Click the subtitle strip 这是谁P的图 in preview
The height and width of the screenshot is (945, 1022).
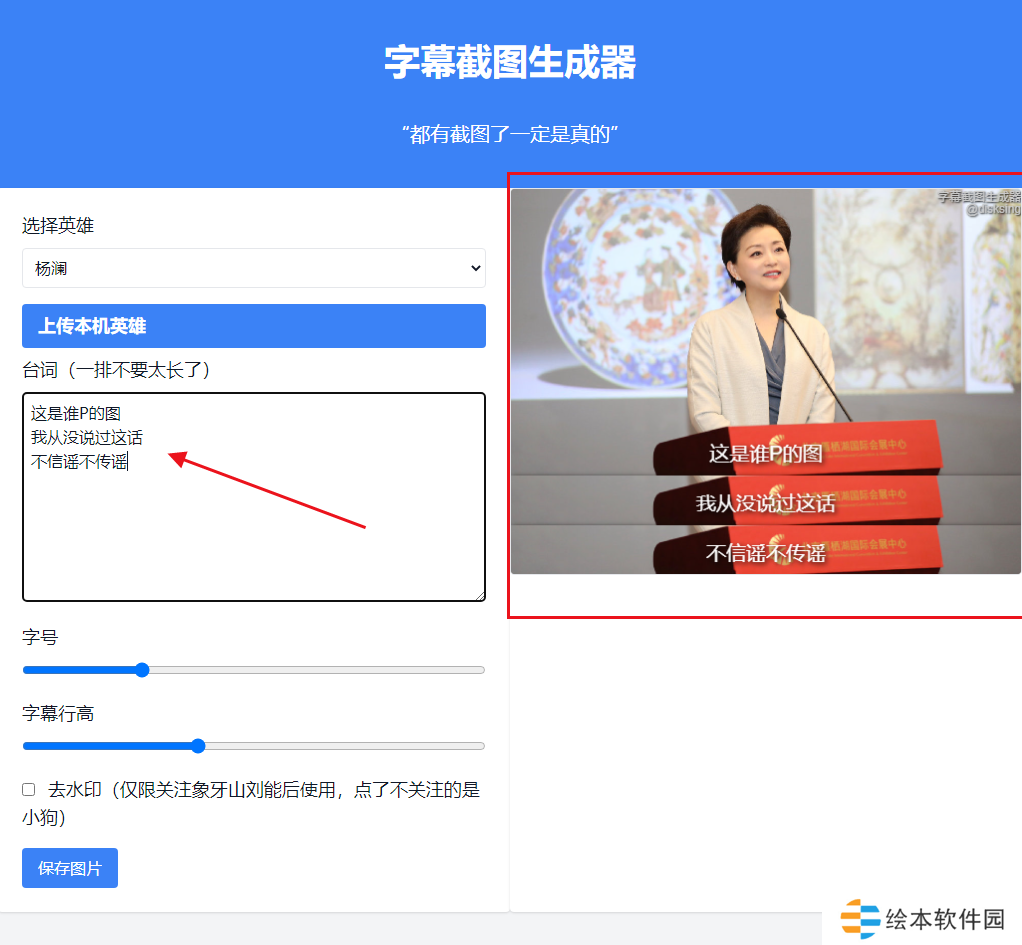click(766, 453)
